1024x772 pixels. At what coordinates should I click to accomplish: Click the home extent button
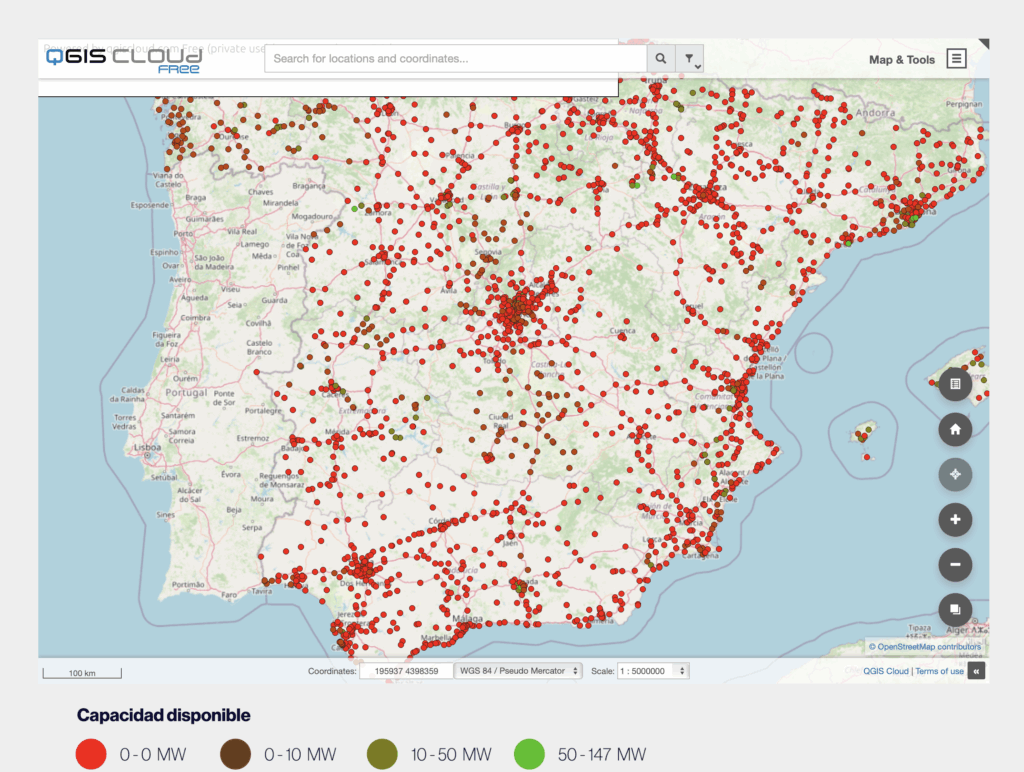955,430
